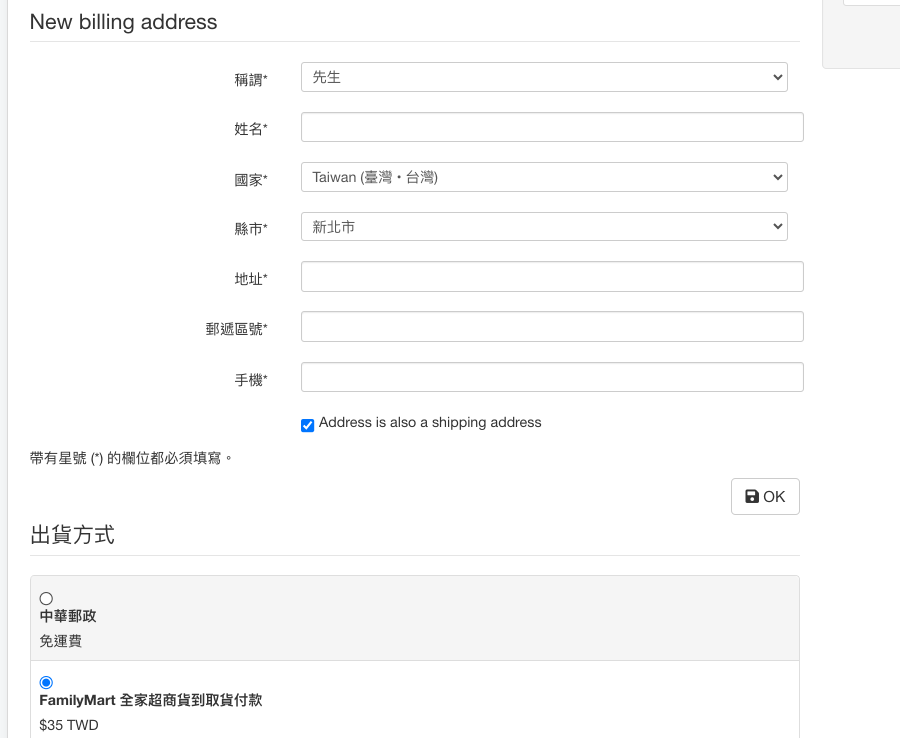This screenshot has height=738, width=900.
Task: Click the 郵遞區號 field label
Action: coord(236,329)
